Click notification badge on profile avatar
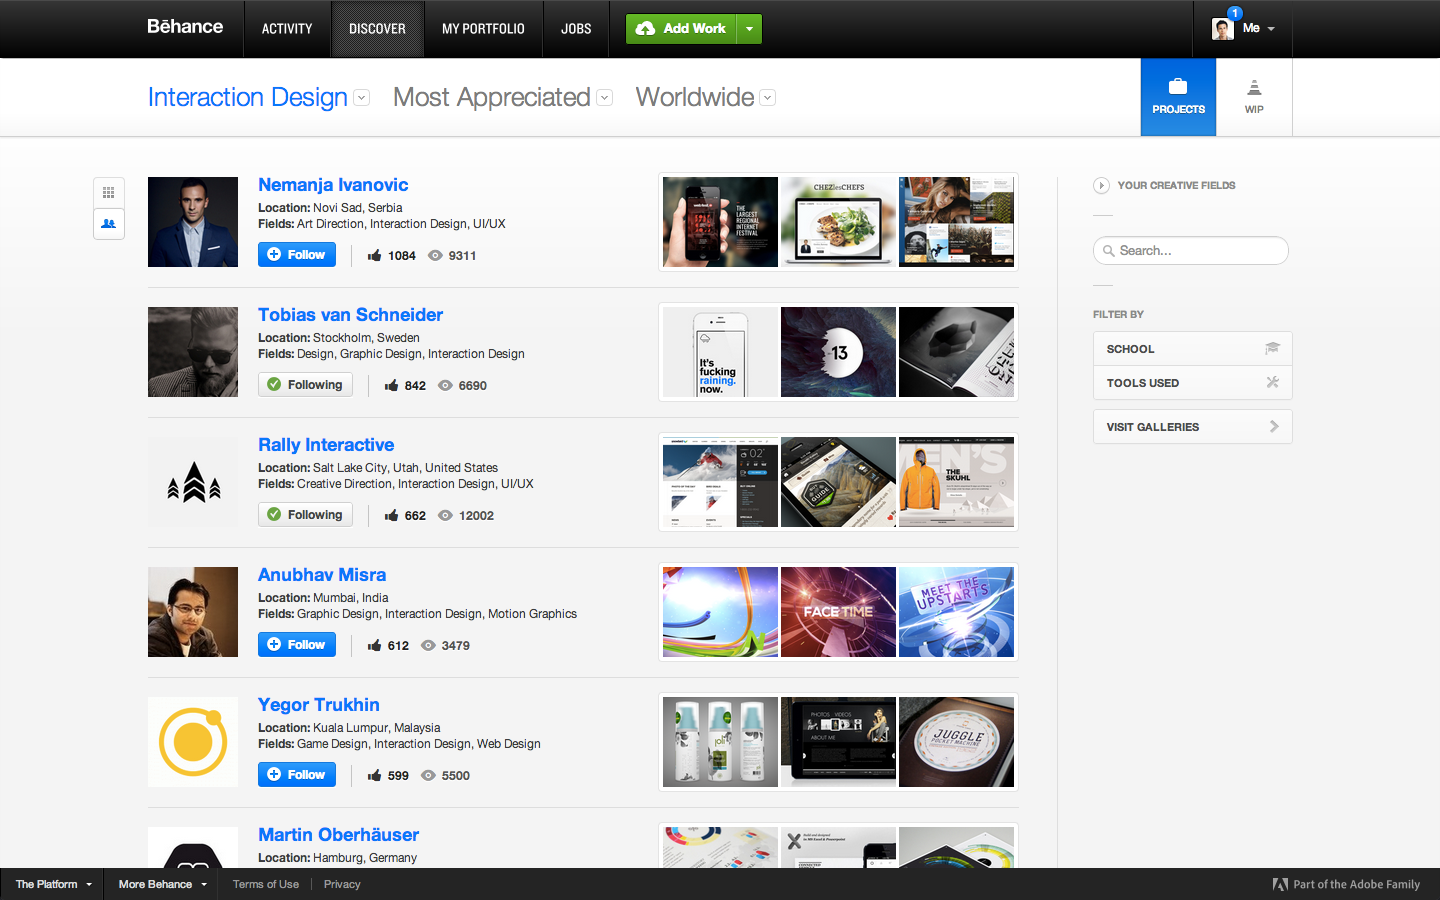 [x=1235, y=13]
